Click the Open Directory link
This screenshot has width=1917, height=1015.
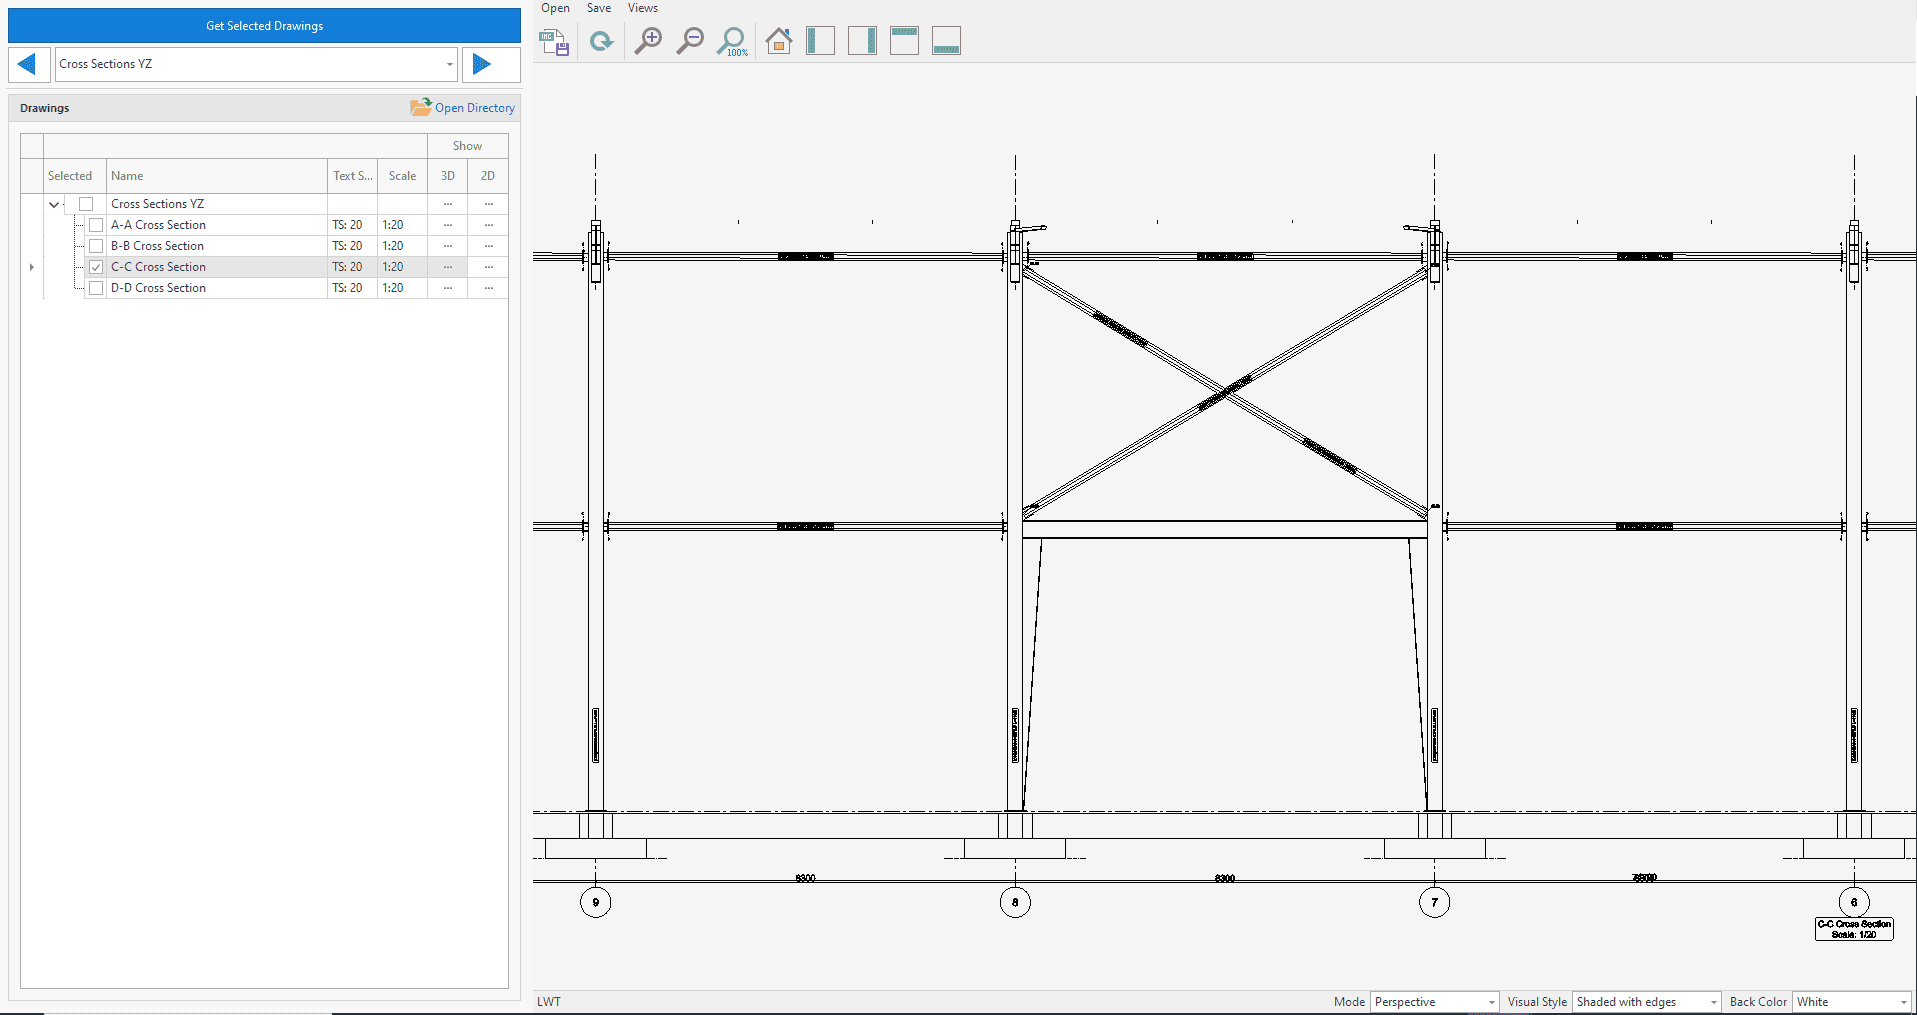463,108
